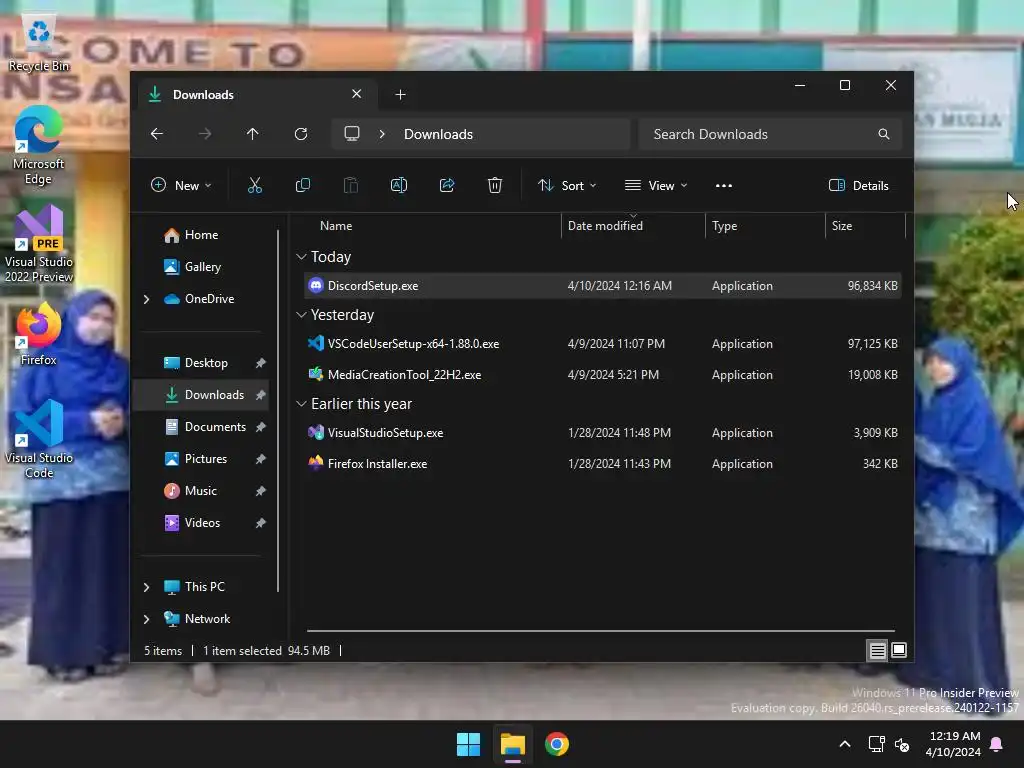Click the Share icon in toolbar
Image resolution: width=1024 pixels, height=768 pixels.
(x=447, y=185)
